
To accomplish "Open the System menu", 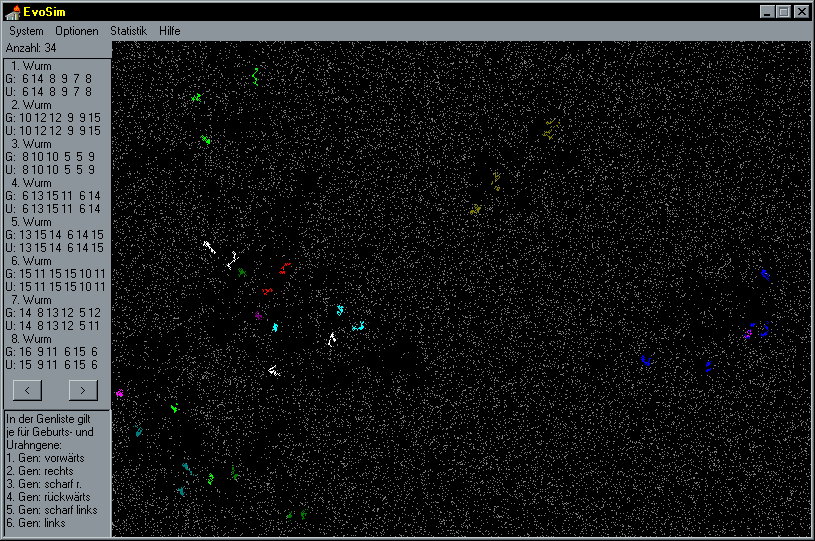I will point(26,31).
